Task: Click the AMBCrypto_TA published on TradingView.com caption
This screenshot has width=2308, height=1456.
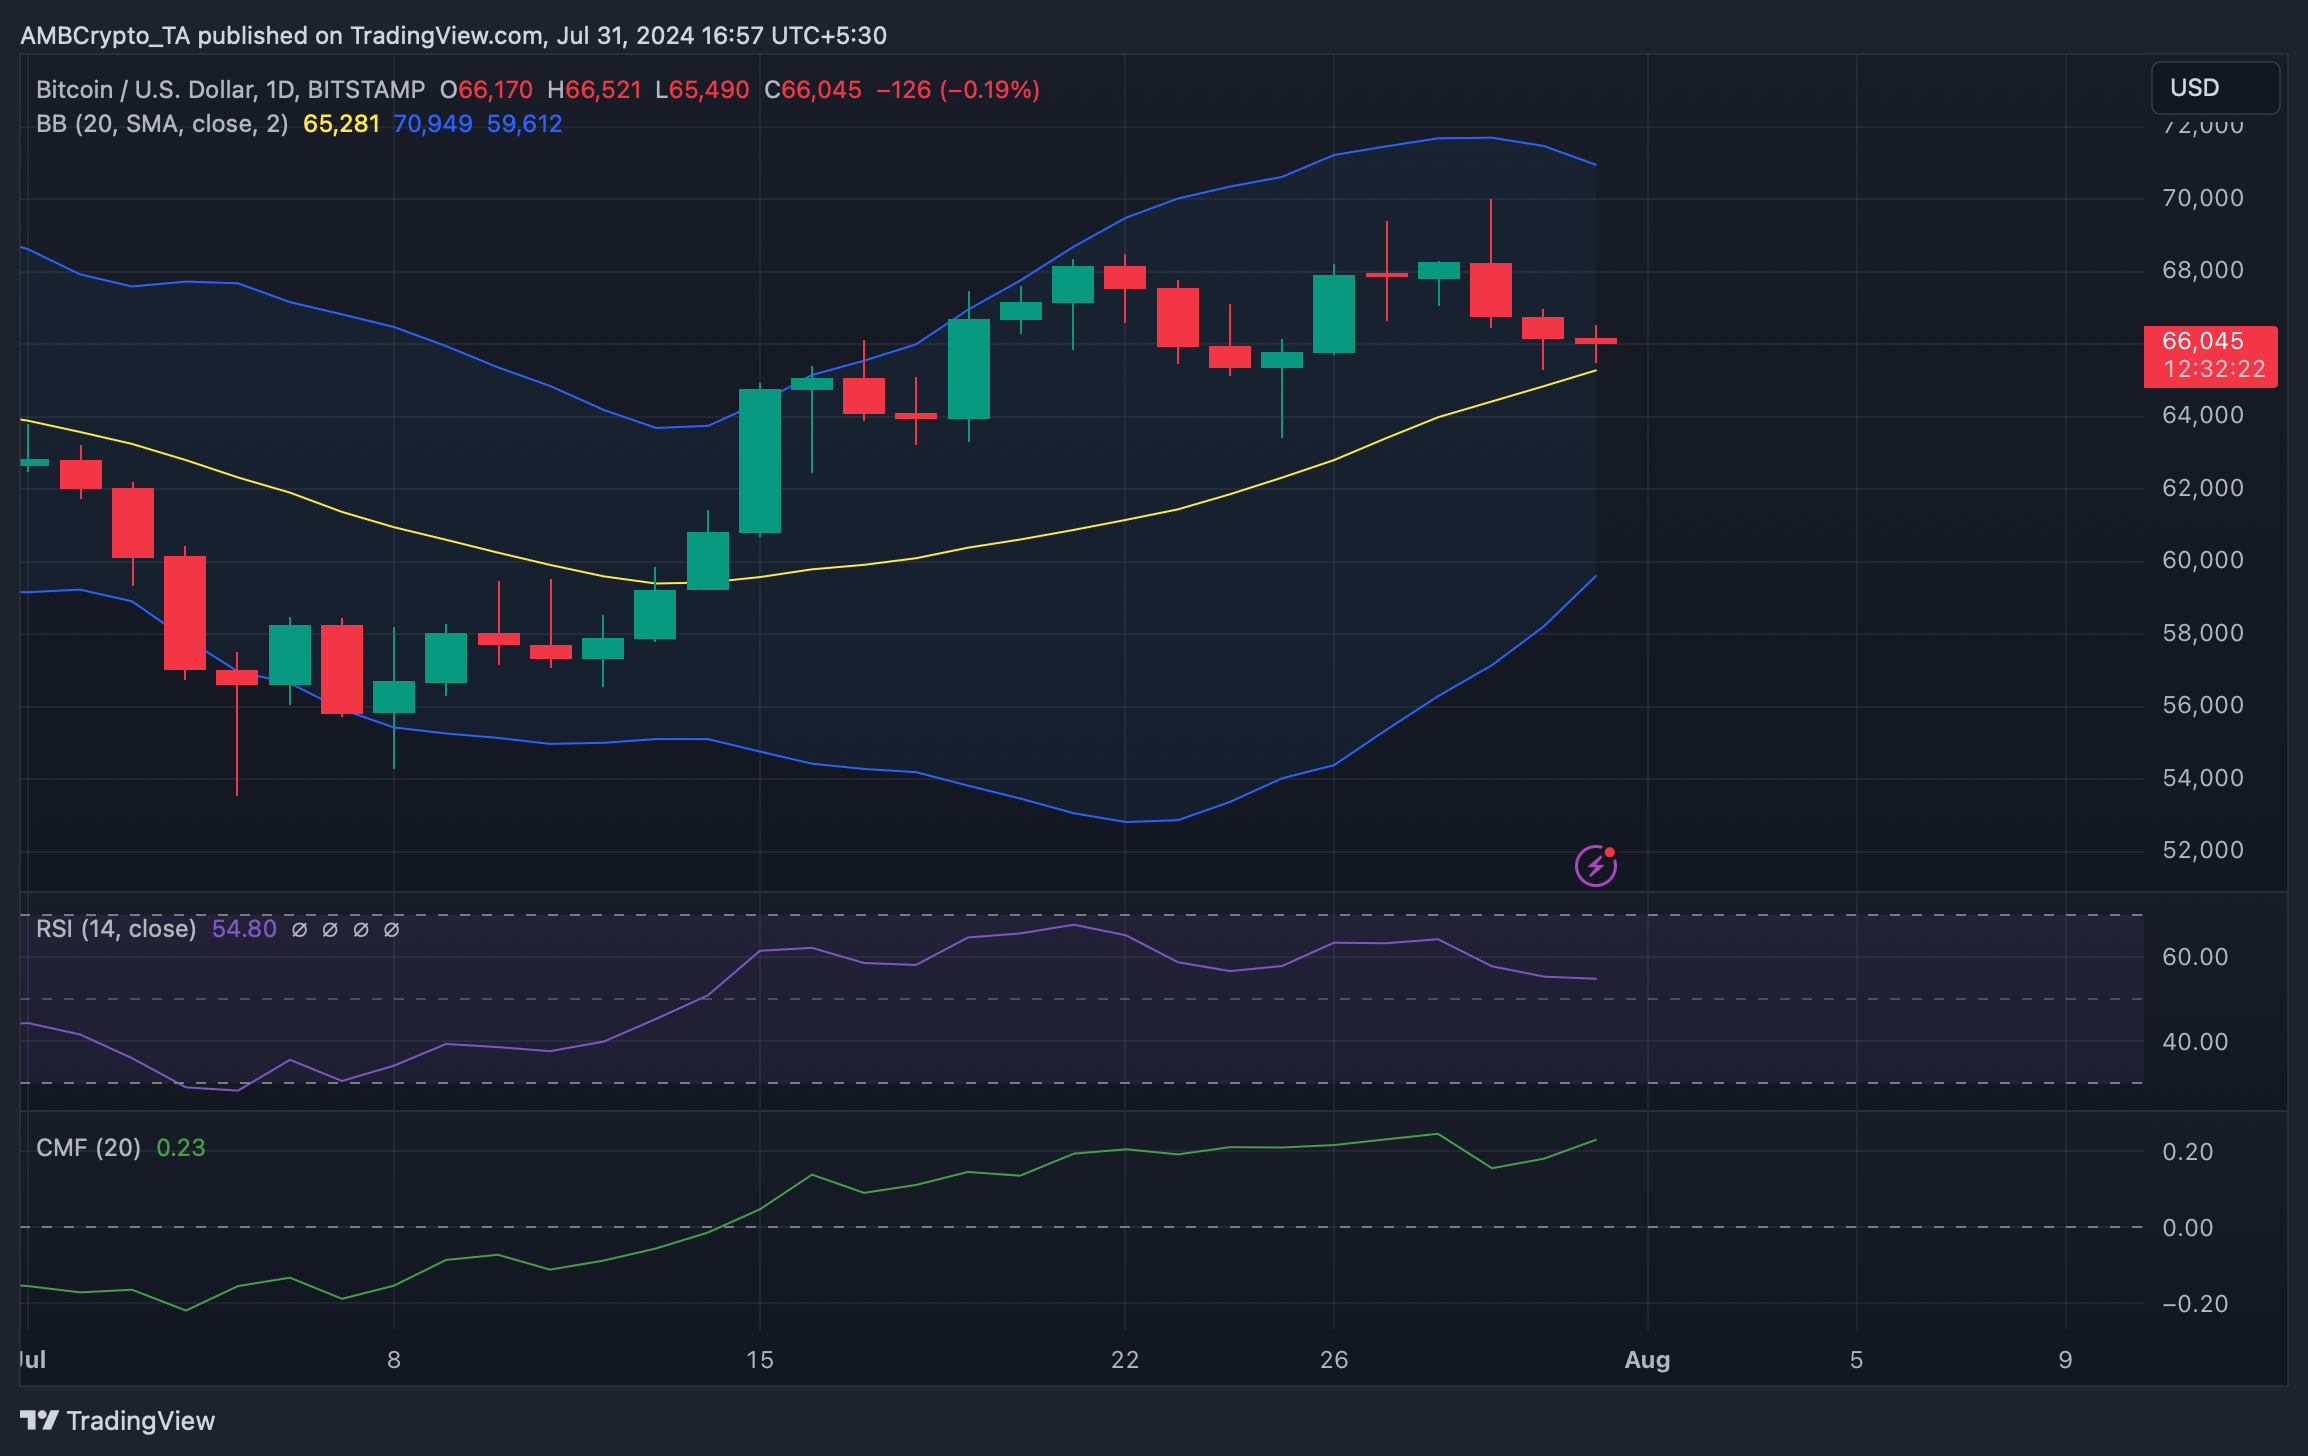Action: (453, 36)
